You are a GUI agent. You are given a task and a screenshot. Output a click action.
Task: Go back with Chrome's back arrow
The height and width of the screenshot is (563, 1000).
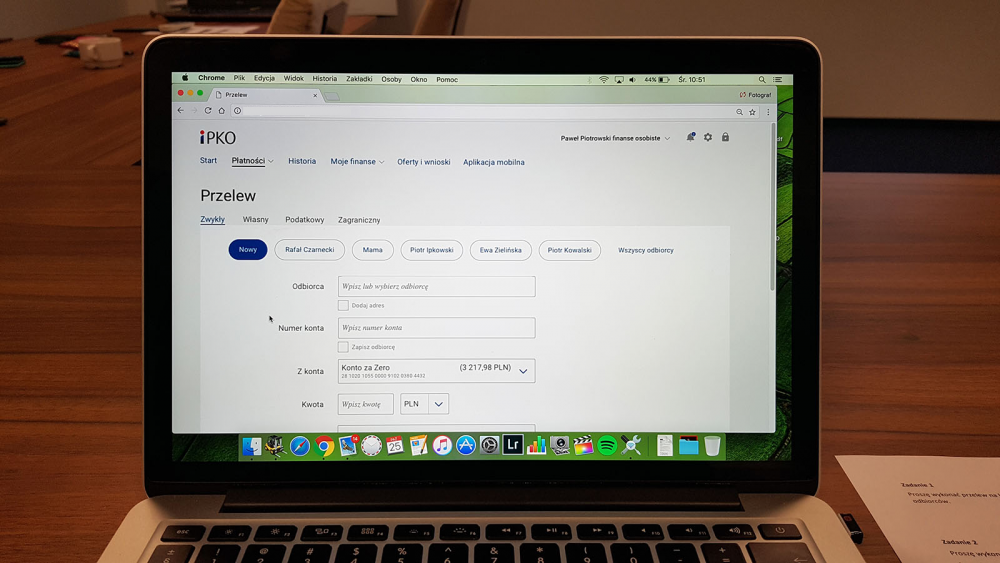click(180, 110)
